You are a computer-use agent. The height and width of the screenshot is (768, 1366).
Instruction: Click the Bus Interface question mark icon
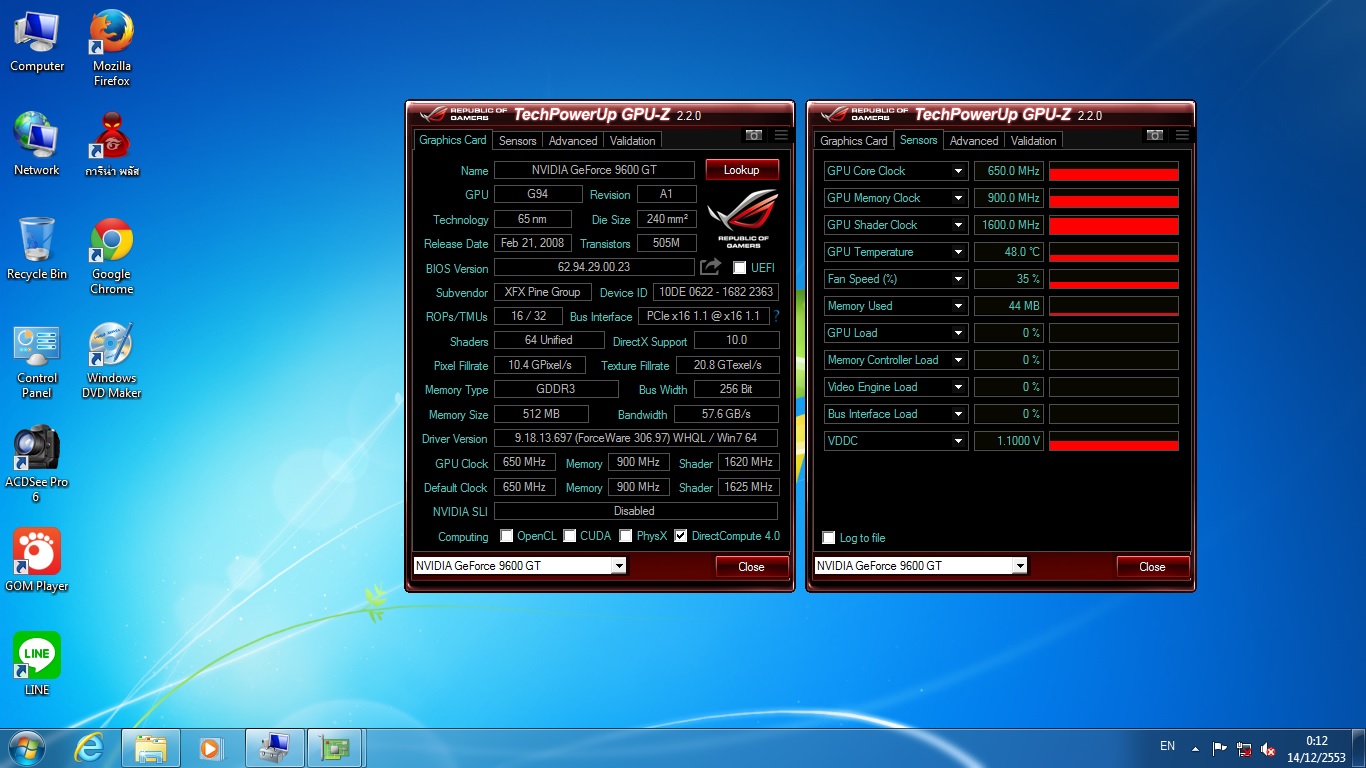776,316
